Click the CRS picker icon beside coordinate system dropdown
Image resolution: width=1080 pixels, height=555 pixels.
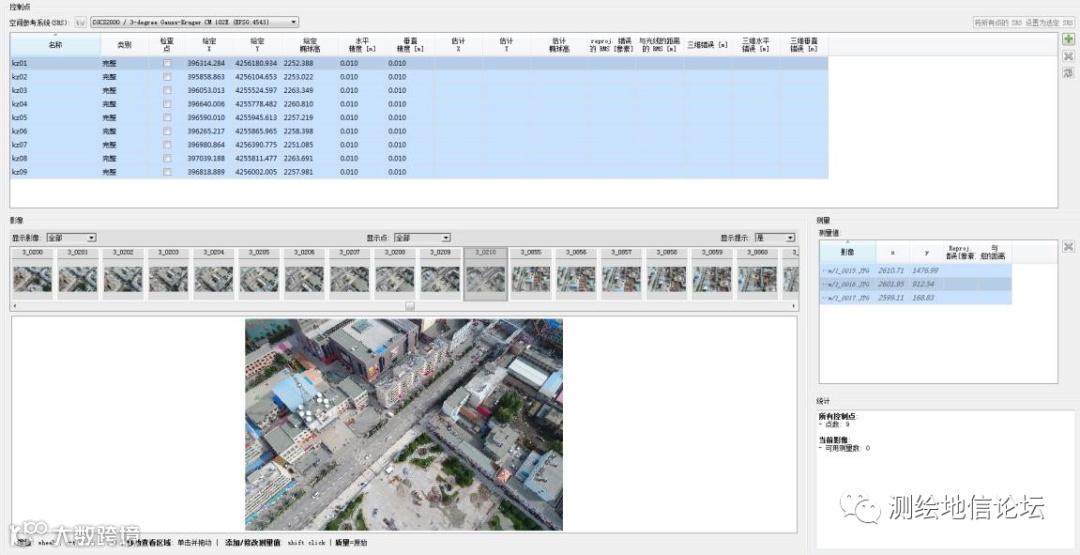79,21
